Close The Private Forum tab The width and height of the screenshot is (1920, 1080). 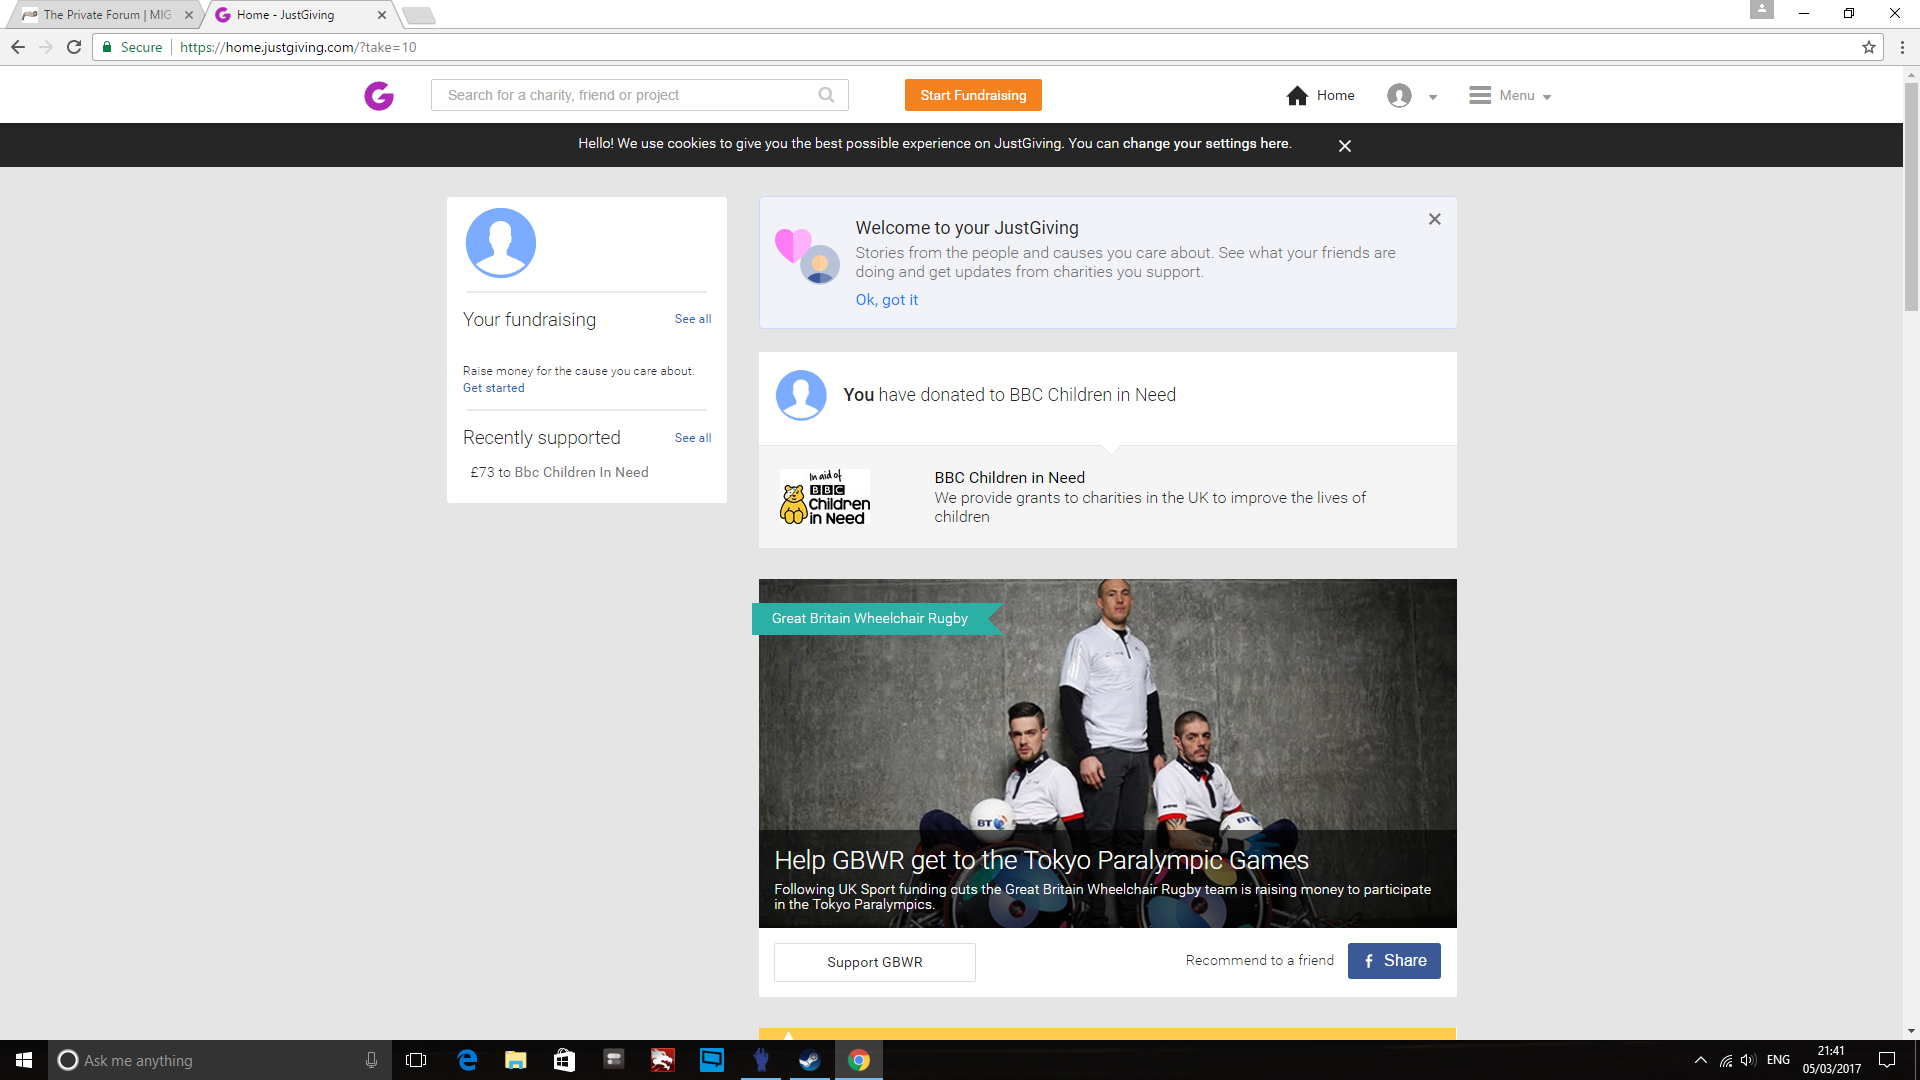tap(189, 15)
